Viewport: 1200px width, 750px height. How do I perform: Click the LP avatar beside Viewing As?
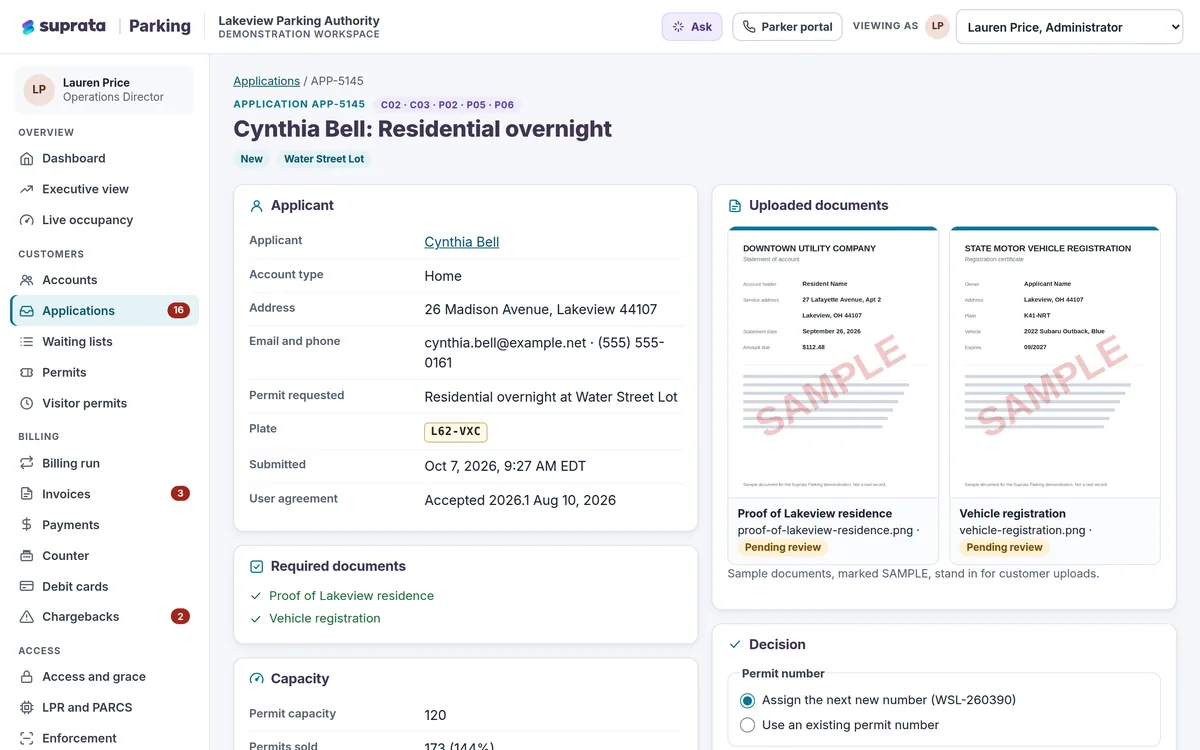click(937, 27)
